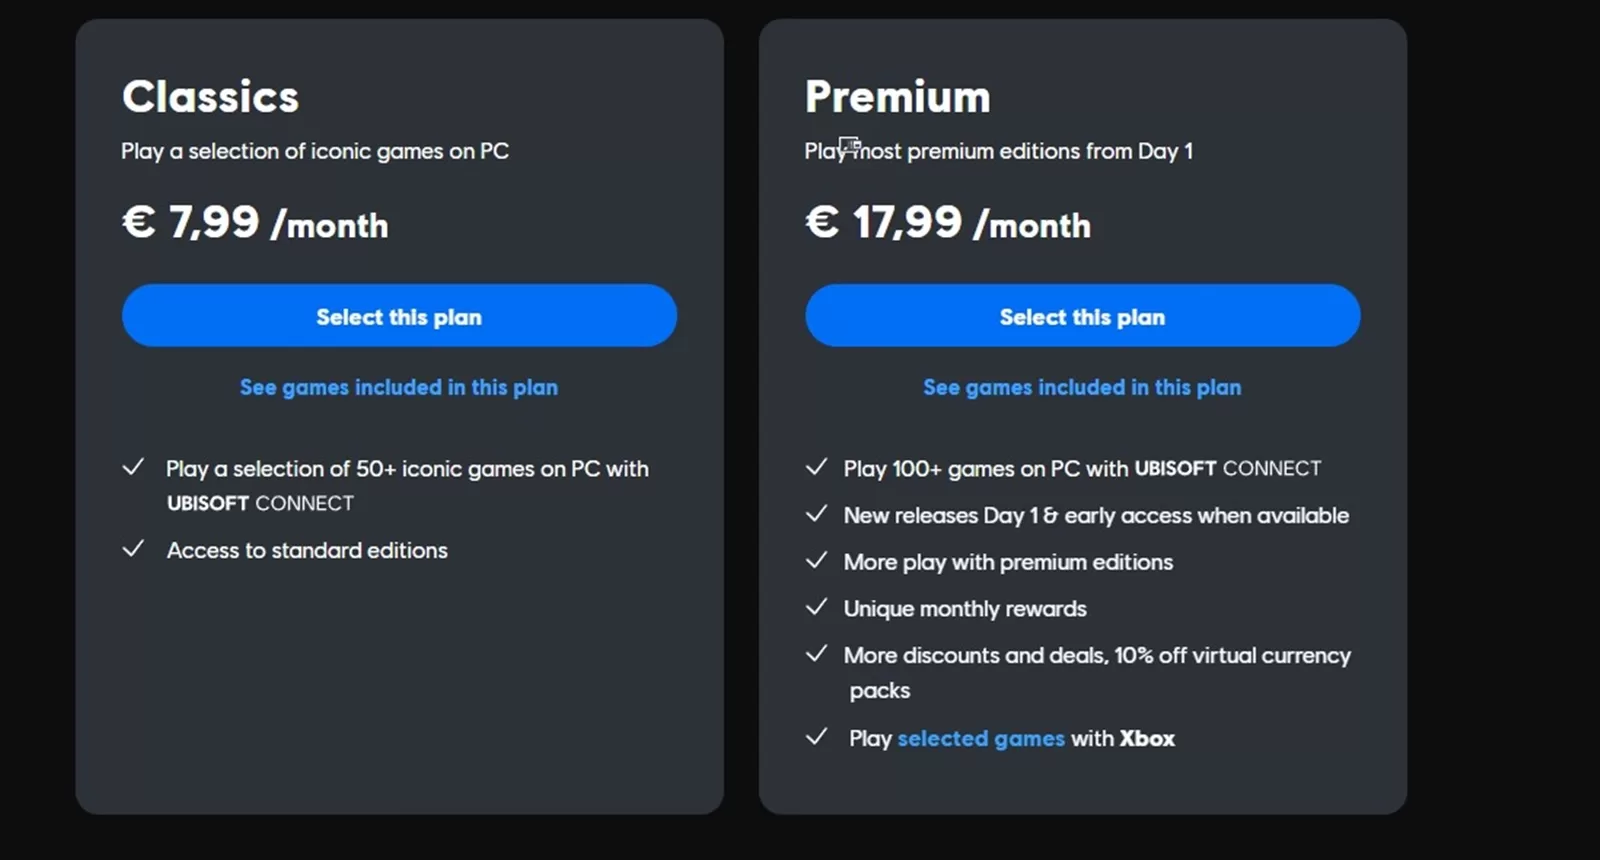Click the small cursor icon near Premium description

(x=848, y=145)
